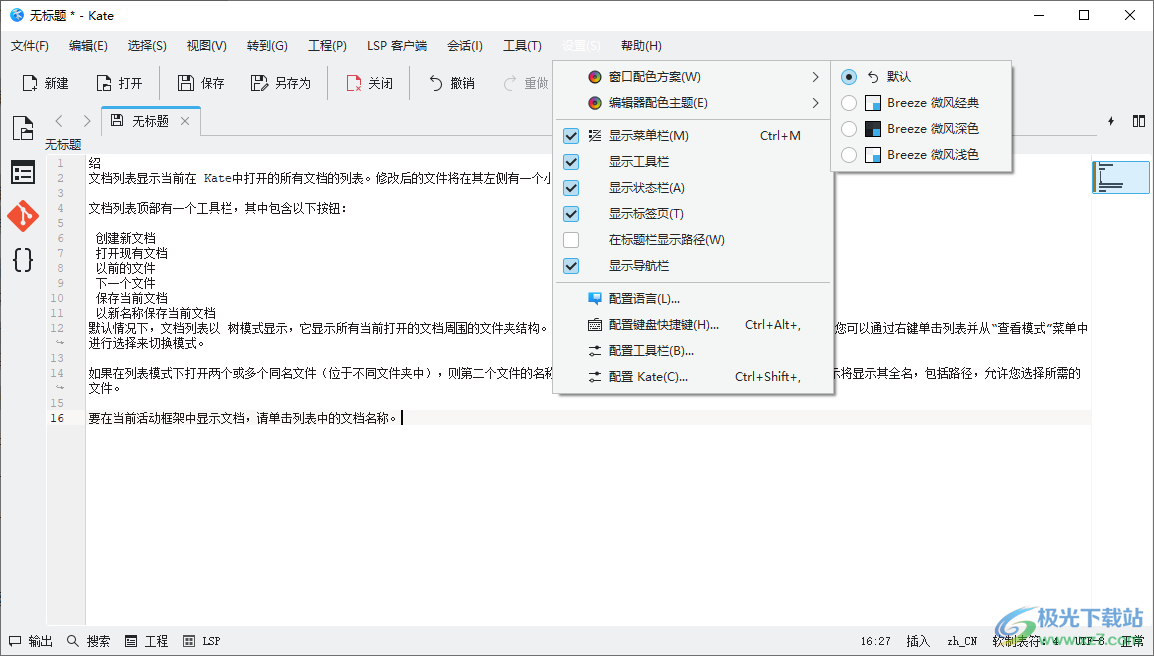This screenshot has width=1154, height=656.
Task: Click the 另存为 save-as toolbar icon
Action: click(x=259, y=83)
